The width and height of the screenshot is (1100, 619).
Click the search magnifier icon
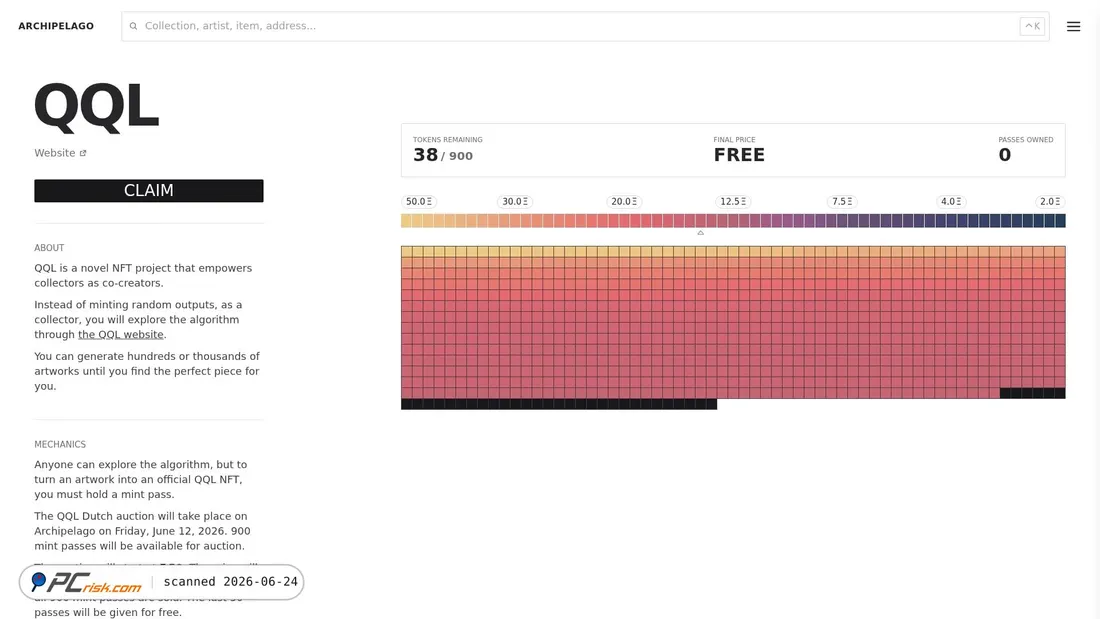pyautogui.click(x=133, y=26)
